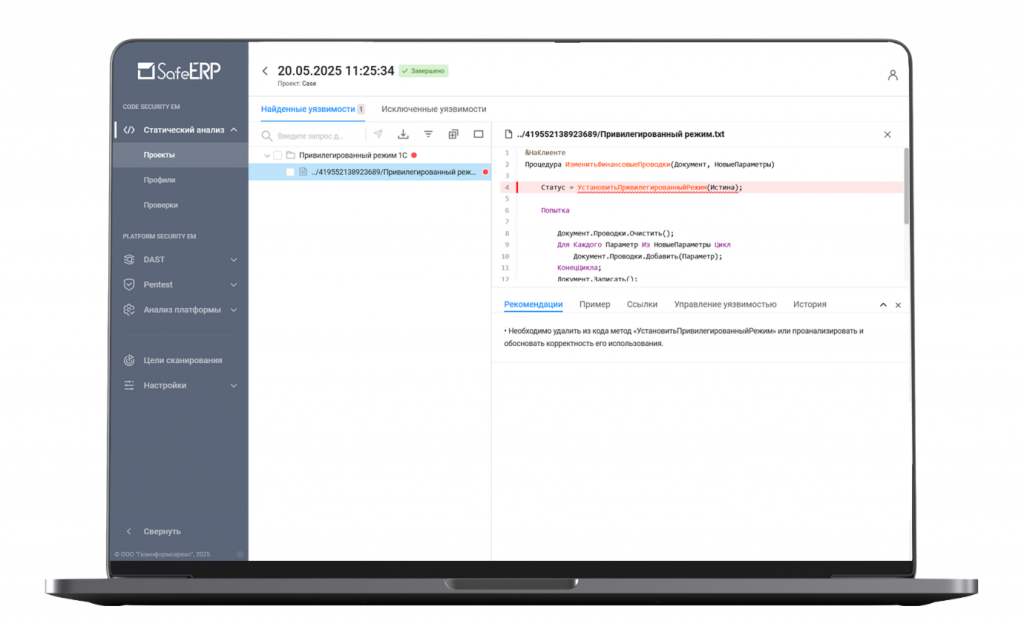
Task: Go back using the arrow beside the date
Action: (x=264, y=71)
